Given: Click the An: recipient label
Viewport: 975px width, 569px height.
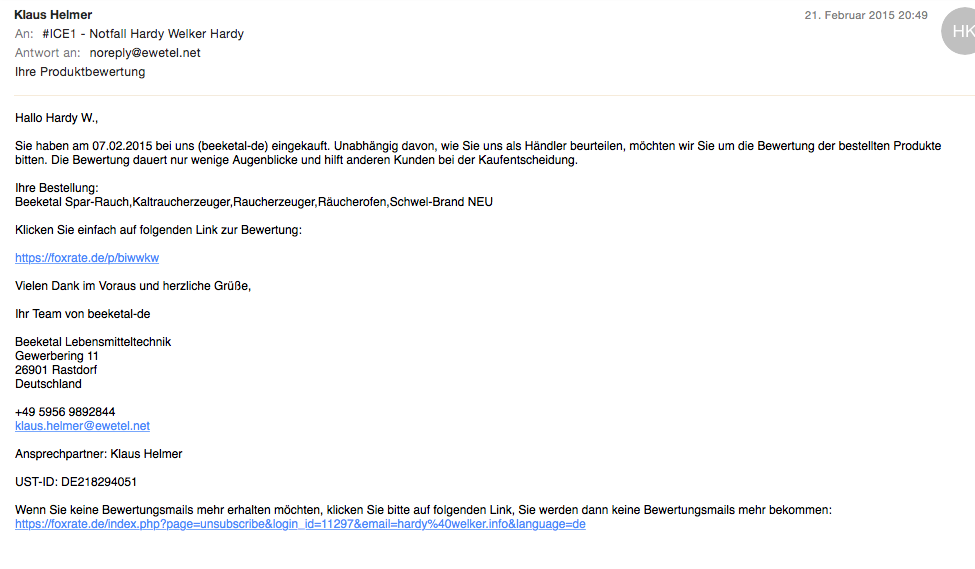Looking at the screenshot, I should (x=24, y=34).
